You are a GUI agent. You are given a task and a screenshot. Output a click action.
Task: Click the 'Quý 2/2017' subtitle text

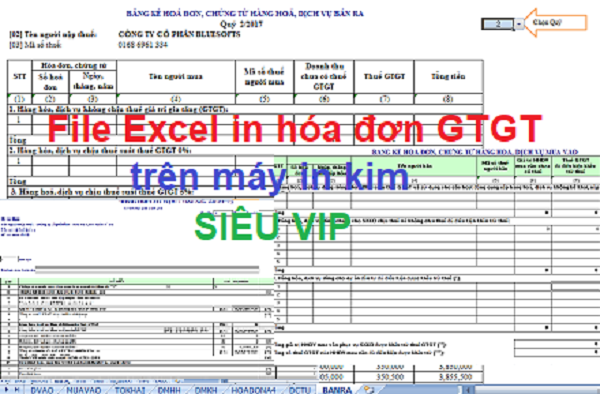pos(241,24)
